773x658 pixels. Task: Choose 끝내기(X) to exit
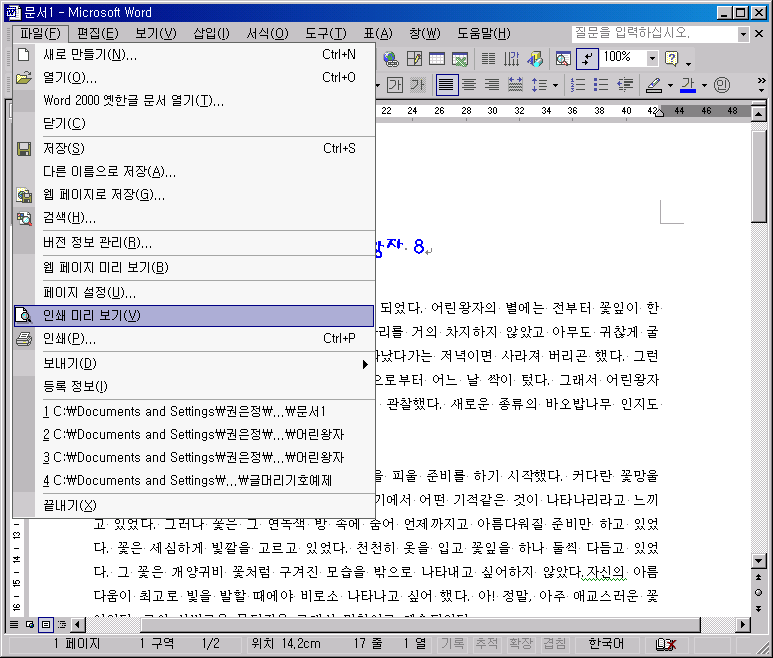195,506
